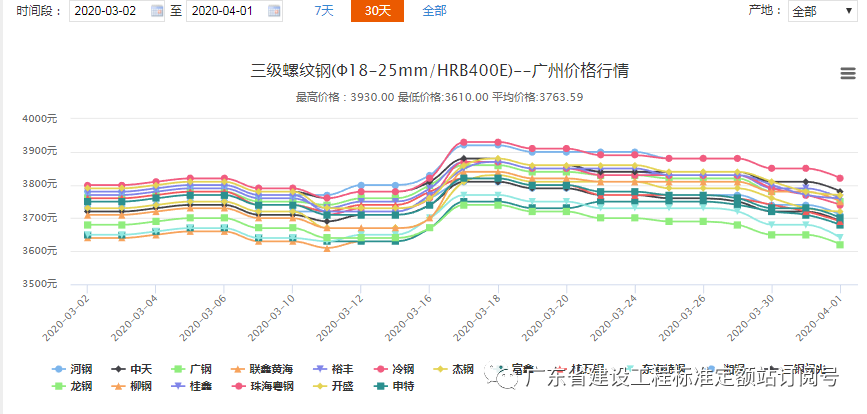The height and width of the screenshot is (414, 867).
Task: Open the end date calendar picker icon
Action: 274,11
